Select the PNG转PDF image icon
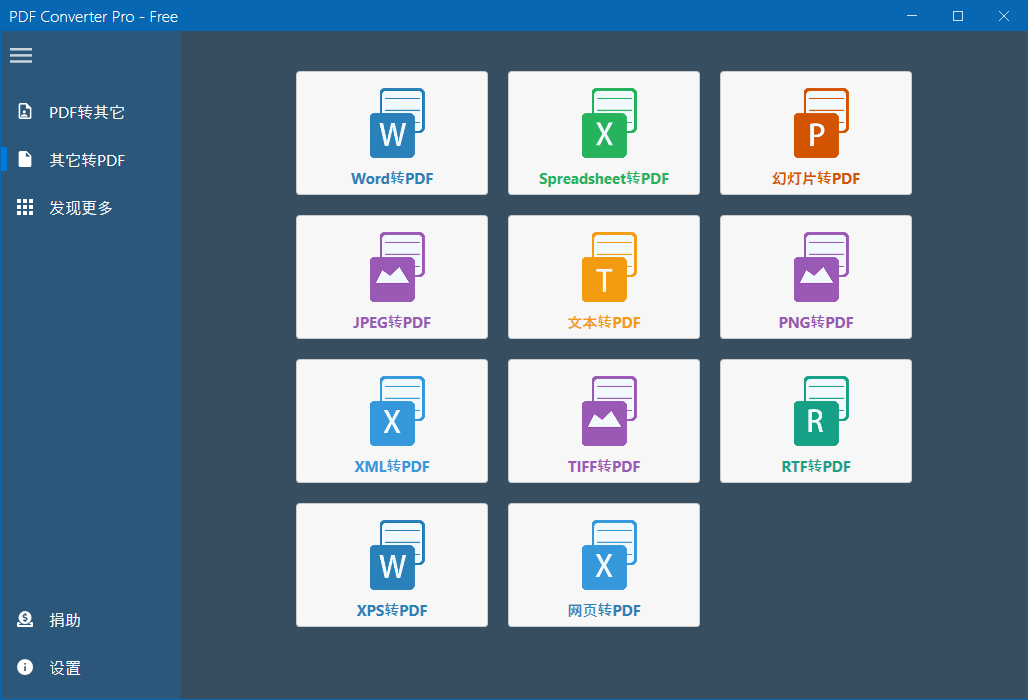This screenshot has height=700, width=1028. pos(821,267)
